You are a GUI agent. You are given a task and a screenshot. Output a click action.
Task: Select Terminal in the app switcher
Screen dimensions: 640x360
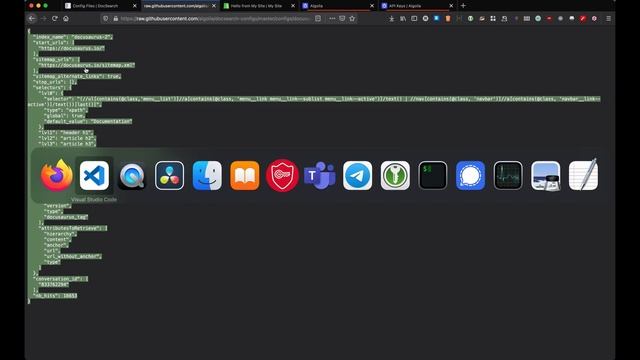pyautogui.click(x=433, y=176)
